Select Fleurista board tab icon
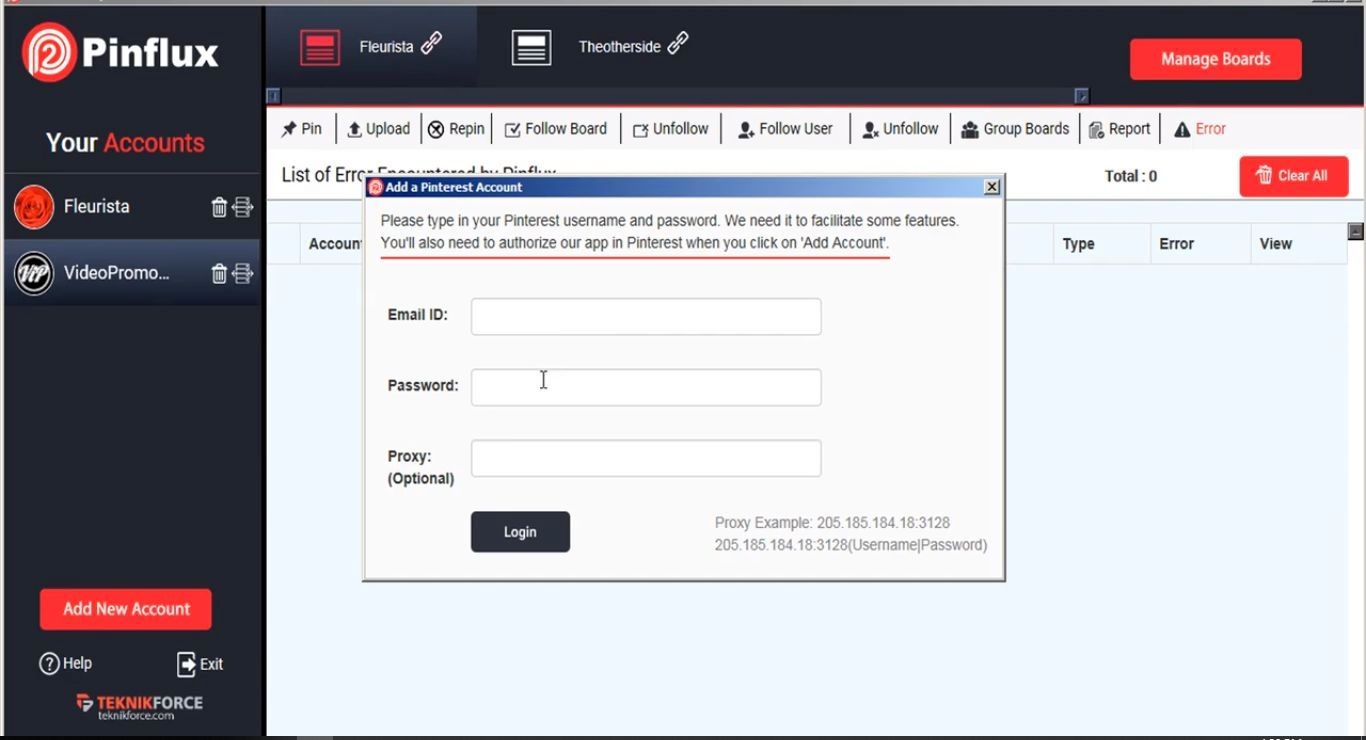Viewport: 1366px width, 740px height. coord(320,47)
